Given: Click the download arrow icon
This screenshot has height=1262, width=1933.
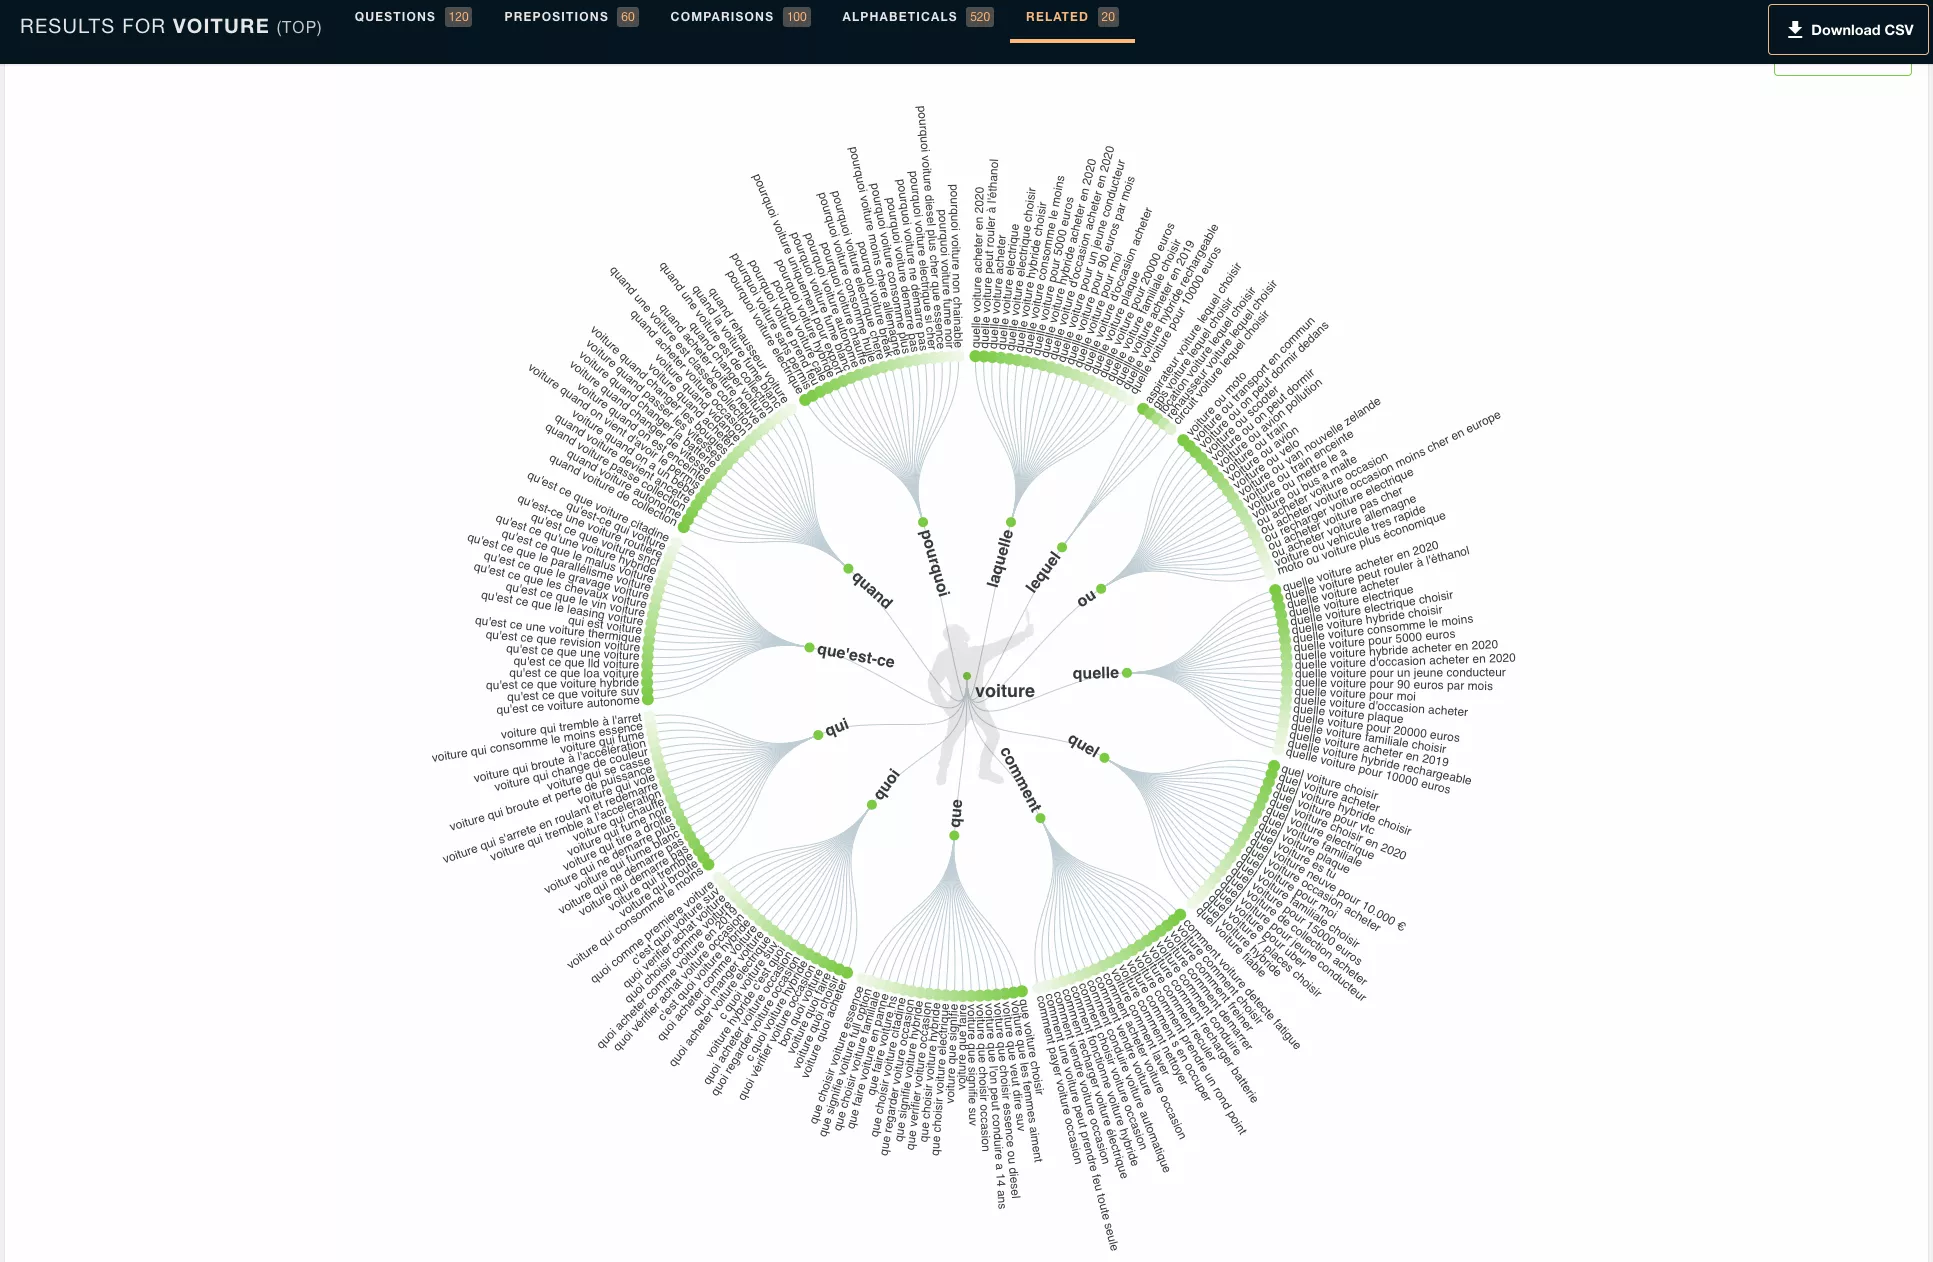Looking at the screenshot, I should [1795, 30].
